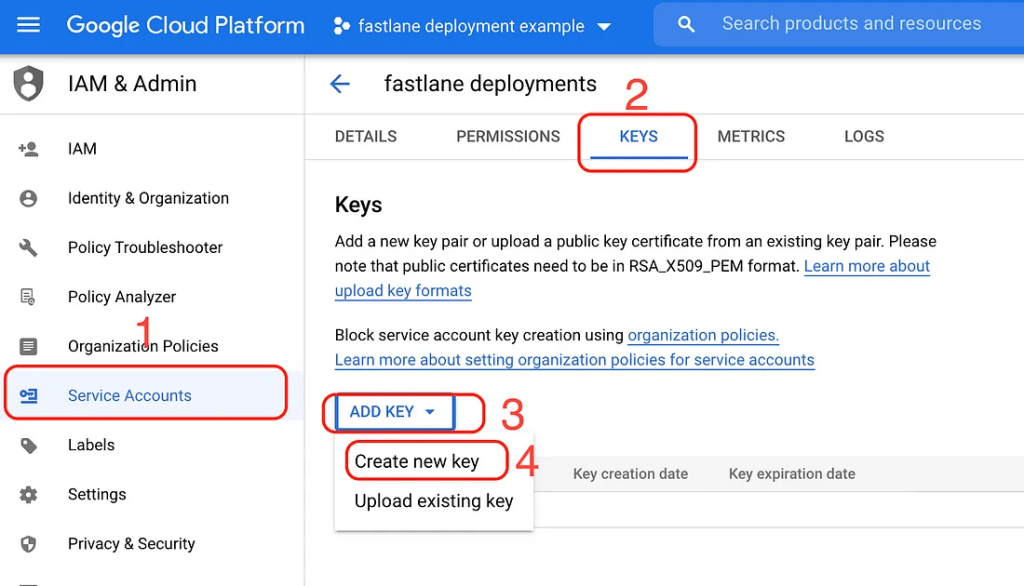Open Settings page in sidebar
The image size is (1024, 586).
97,495
